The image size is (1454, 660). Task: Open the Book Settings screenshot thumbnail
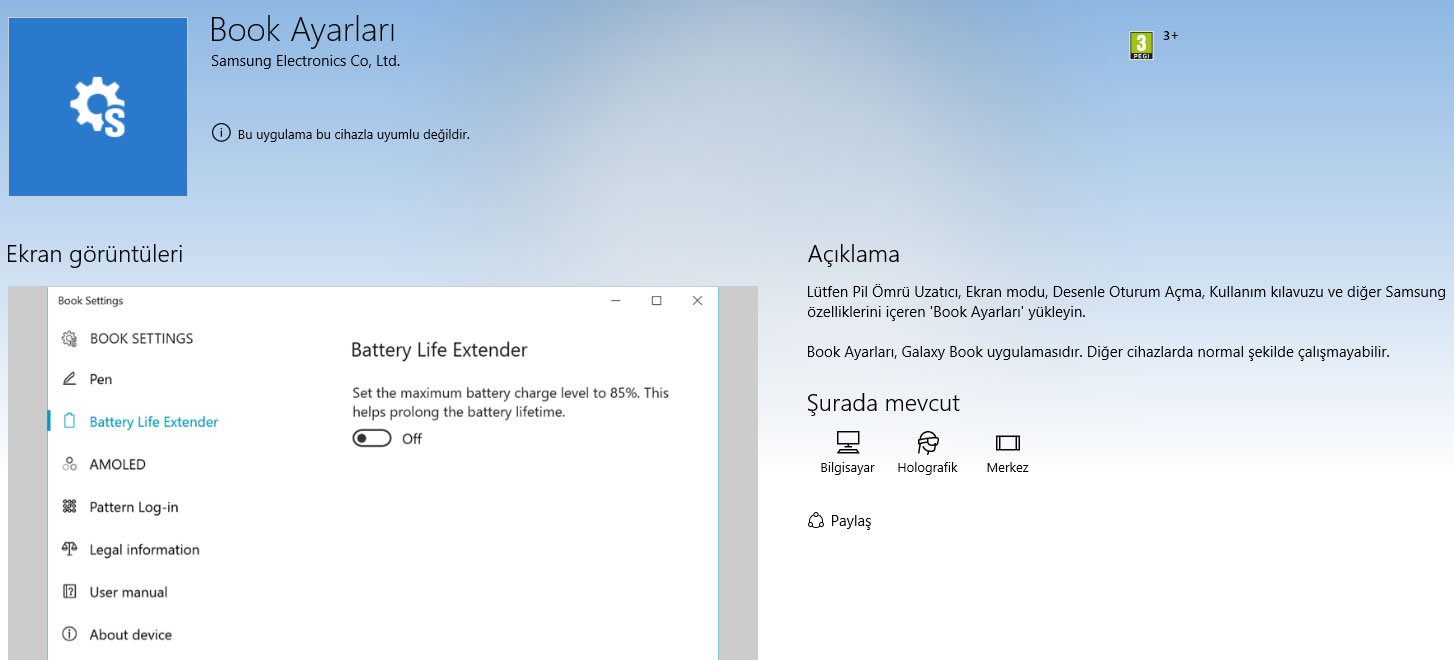pos(383,474)
